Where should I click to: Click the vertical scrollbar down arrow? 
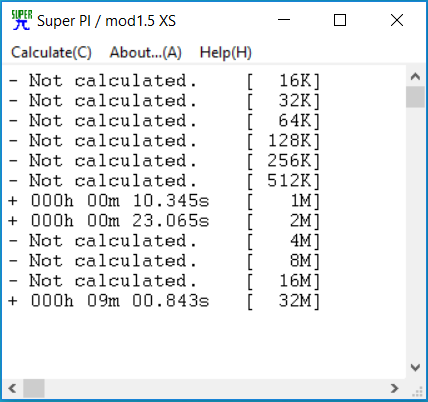click(x=415, y=368)
